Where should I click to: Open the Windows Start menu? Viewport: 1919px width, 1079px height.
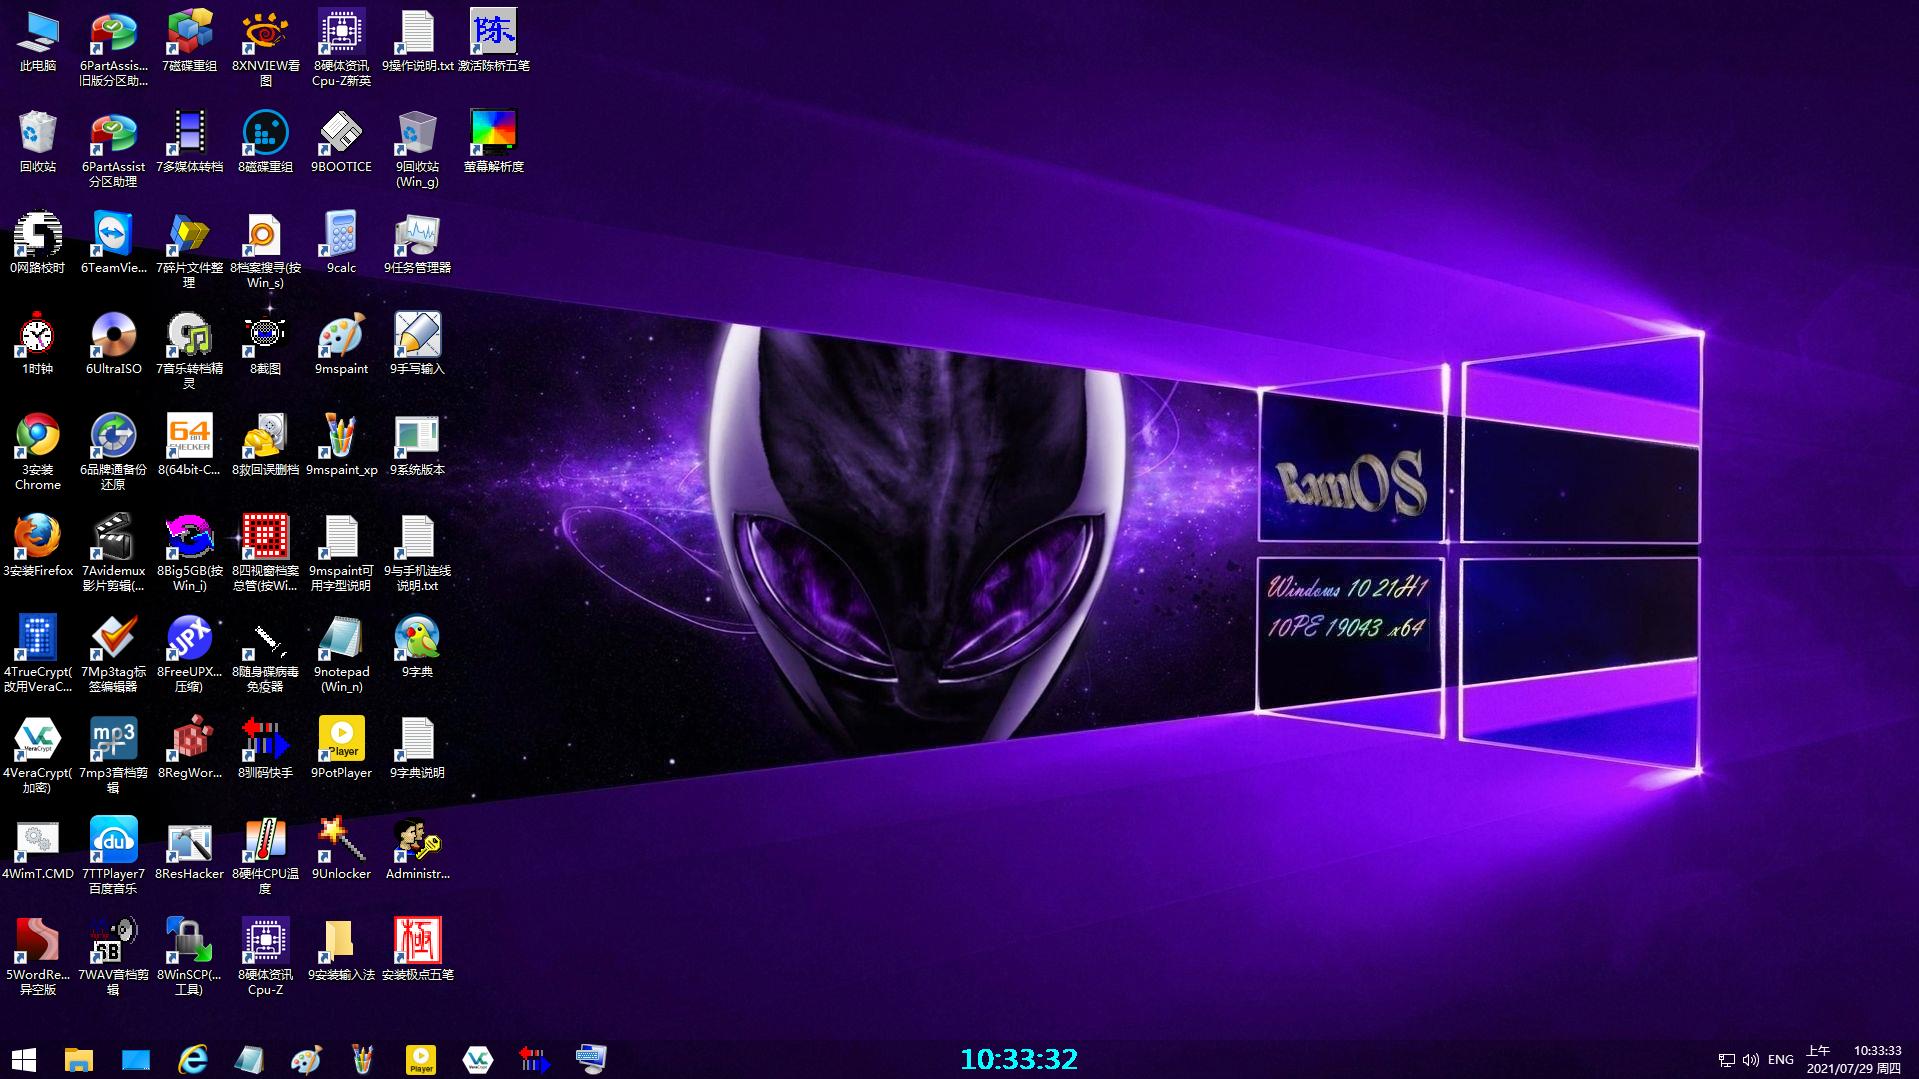click(24, 1059)
